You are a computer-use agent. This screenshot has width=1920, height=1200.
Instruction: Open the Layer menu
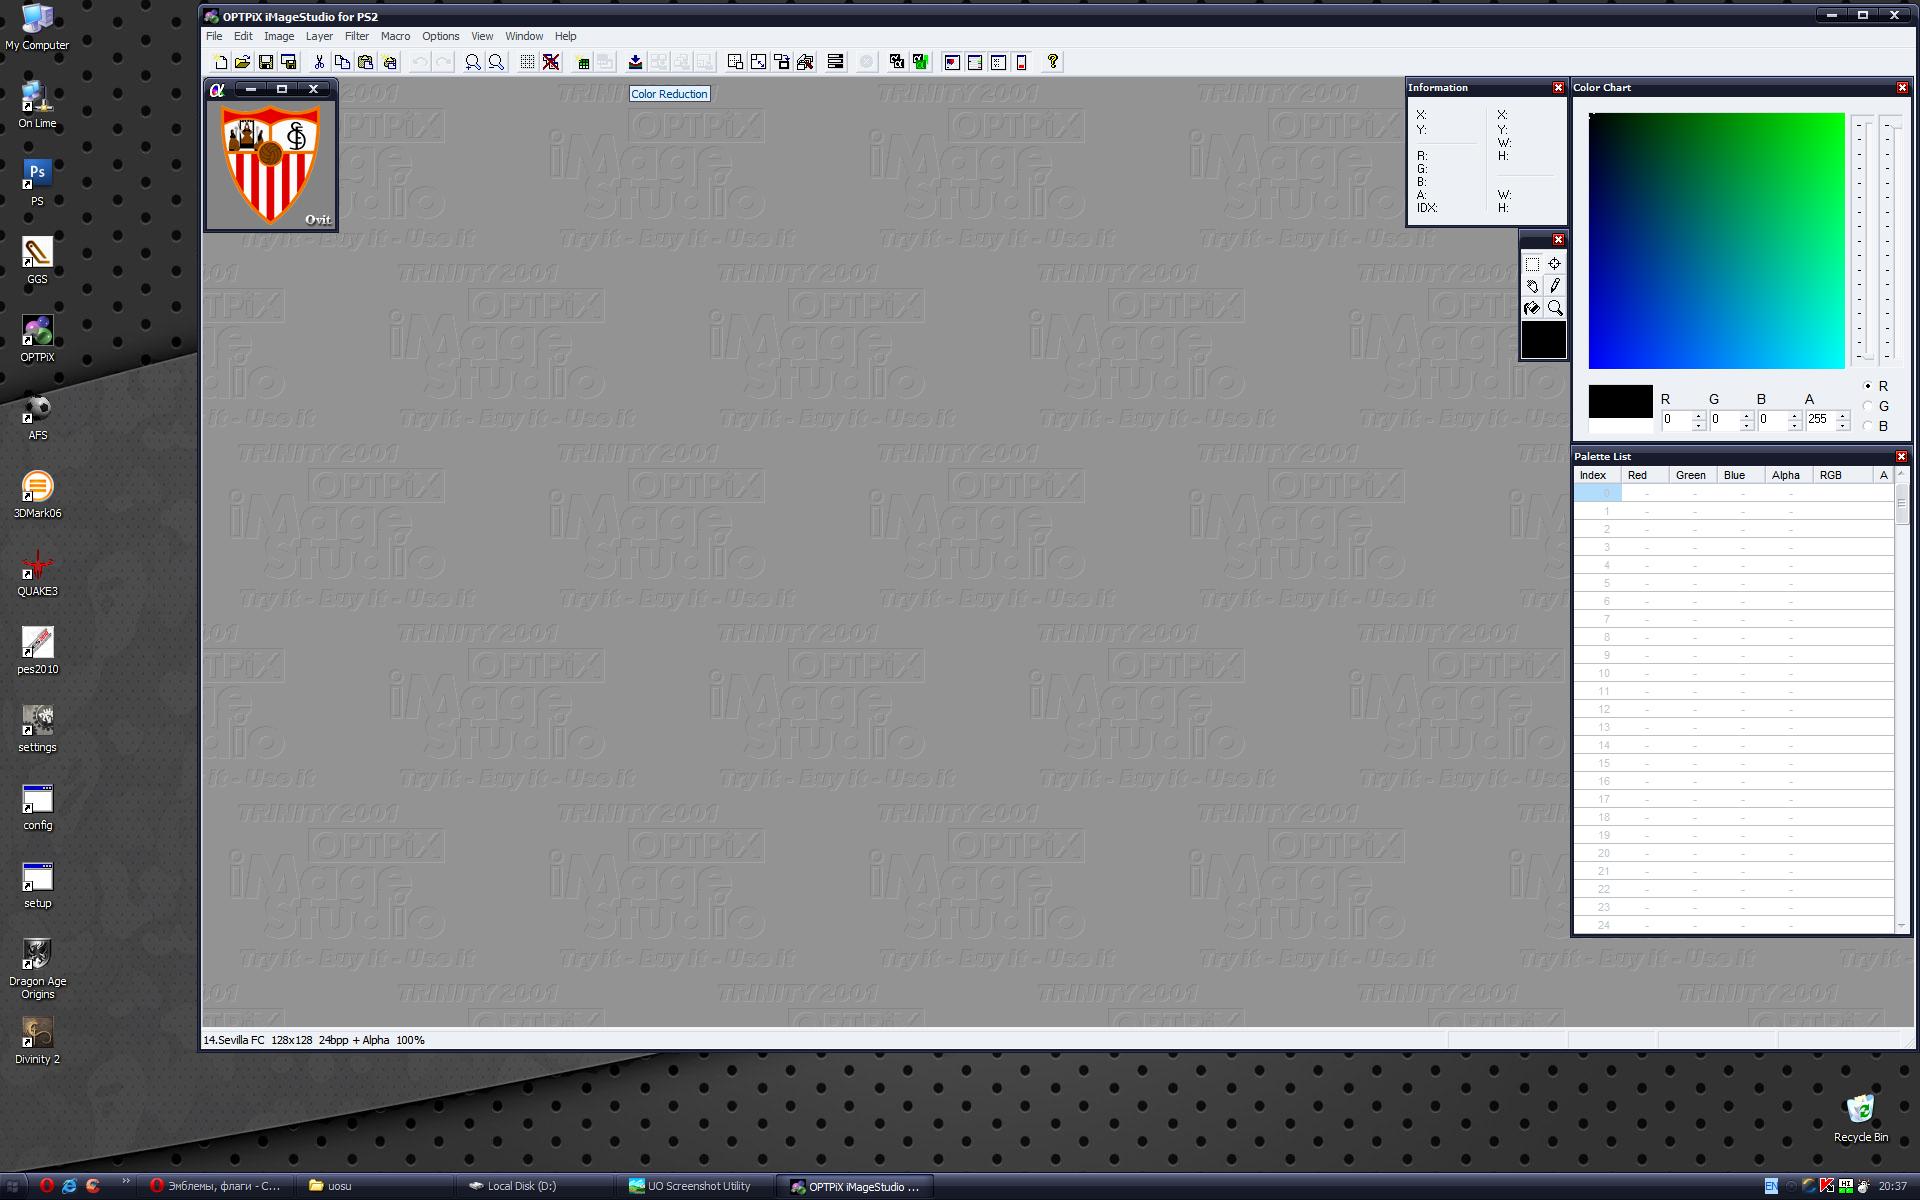point(319,36)
